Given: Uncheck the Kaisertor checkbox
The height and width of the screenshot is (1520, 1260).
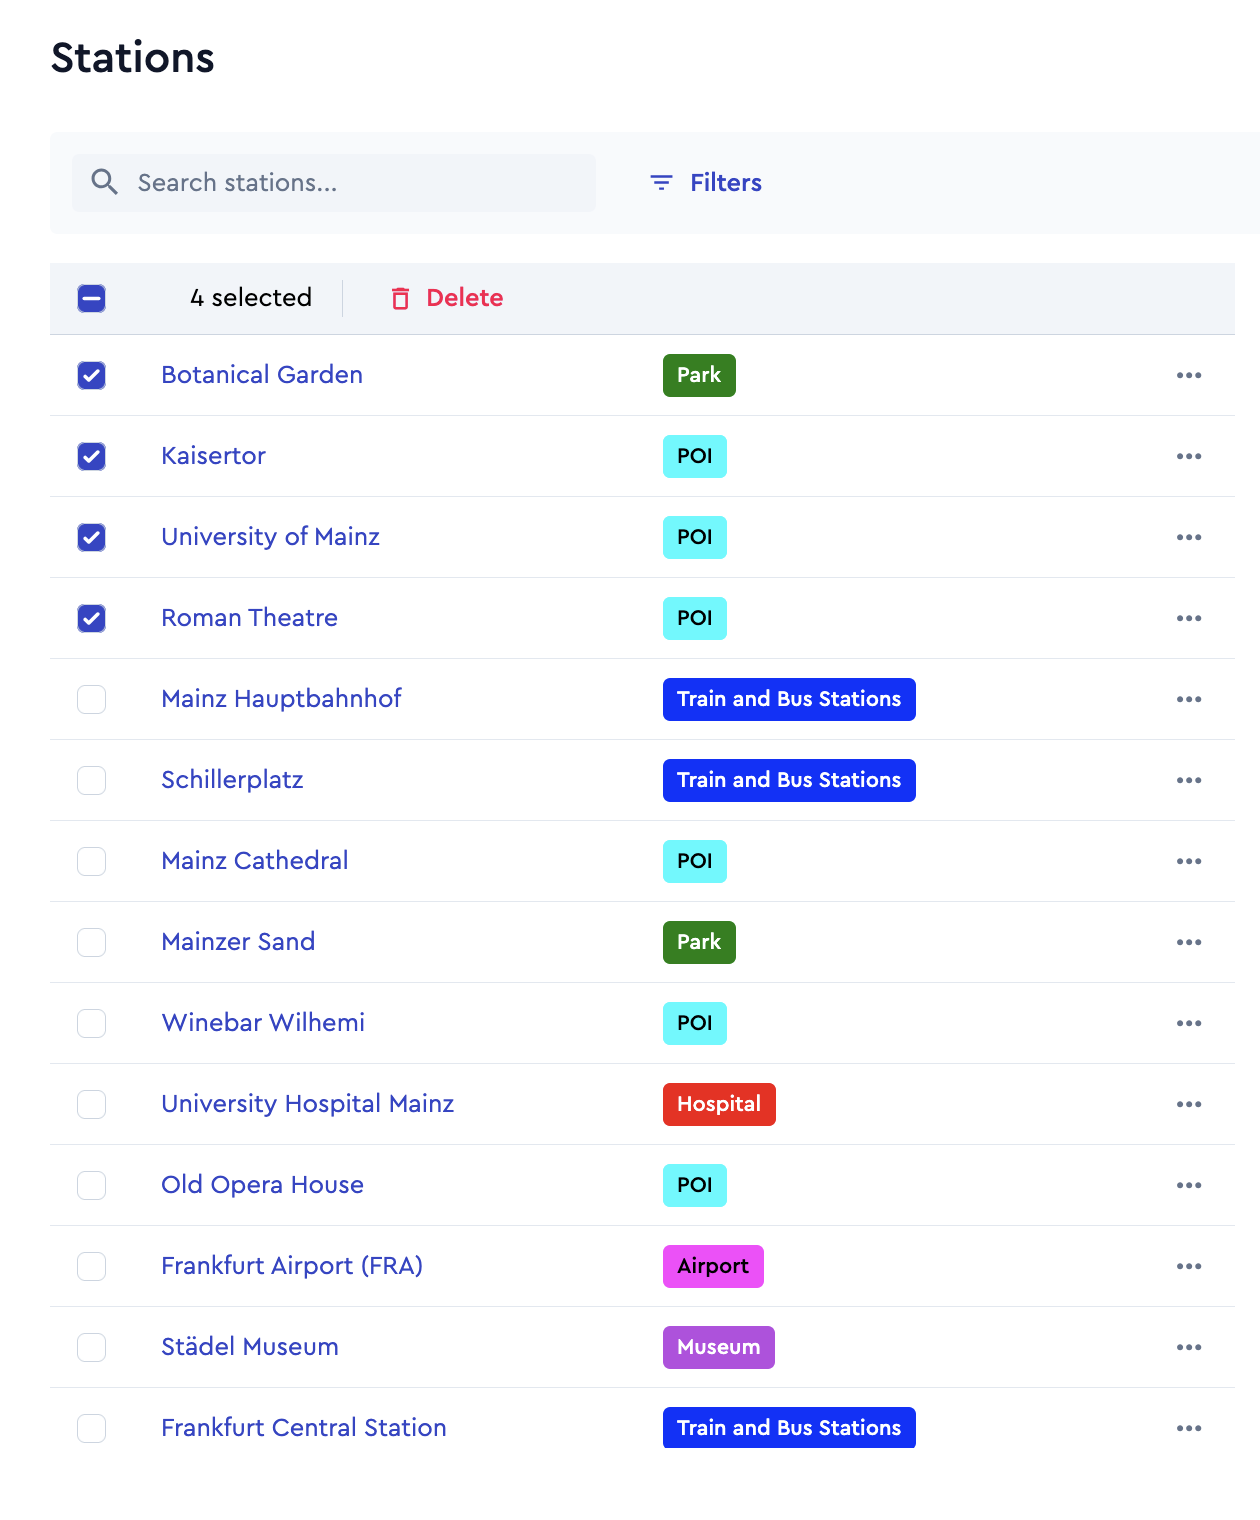Looking at the screenshot, I should [92, 456].
